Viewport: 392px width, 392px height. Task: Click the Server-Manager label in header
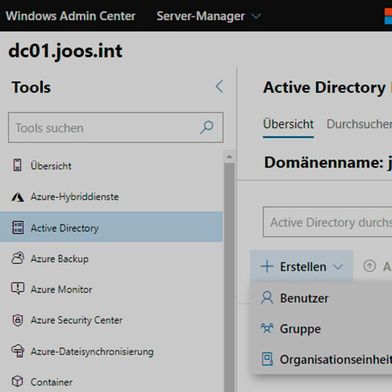[201, 16]
